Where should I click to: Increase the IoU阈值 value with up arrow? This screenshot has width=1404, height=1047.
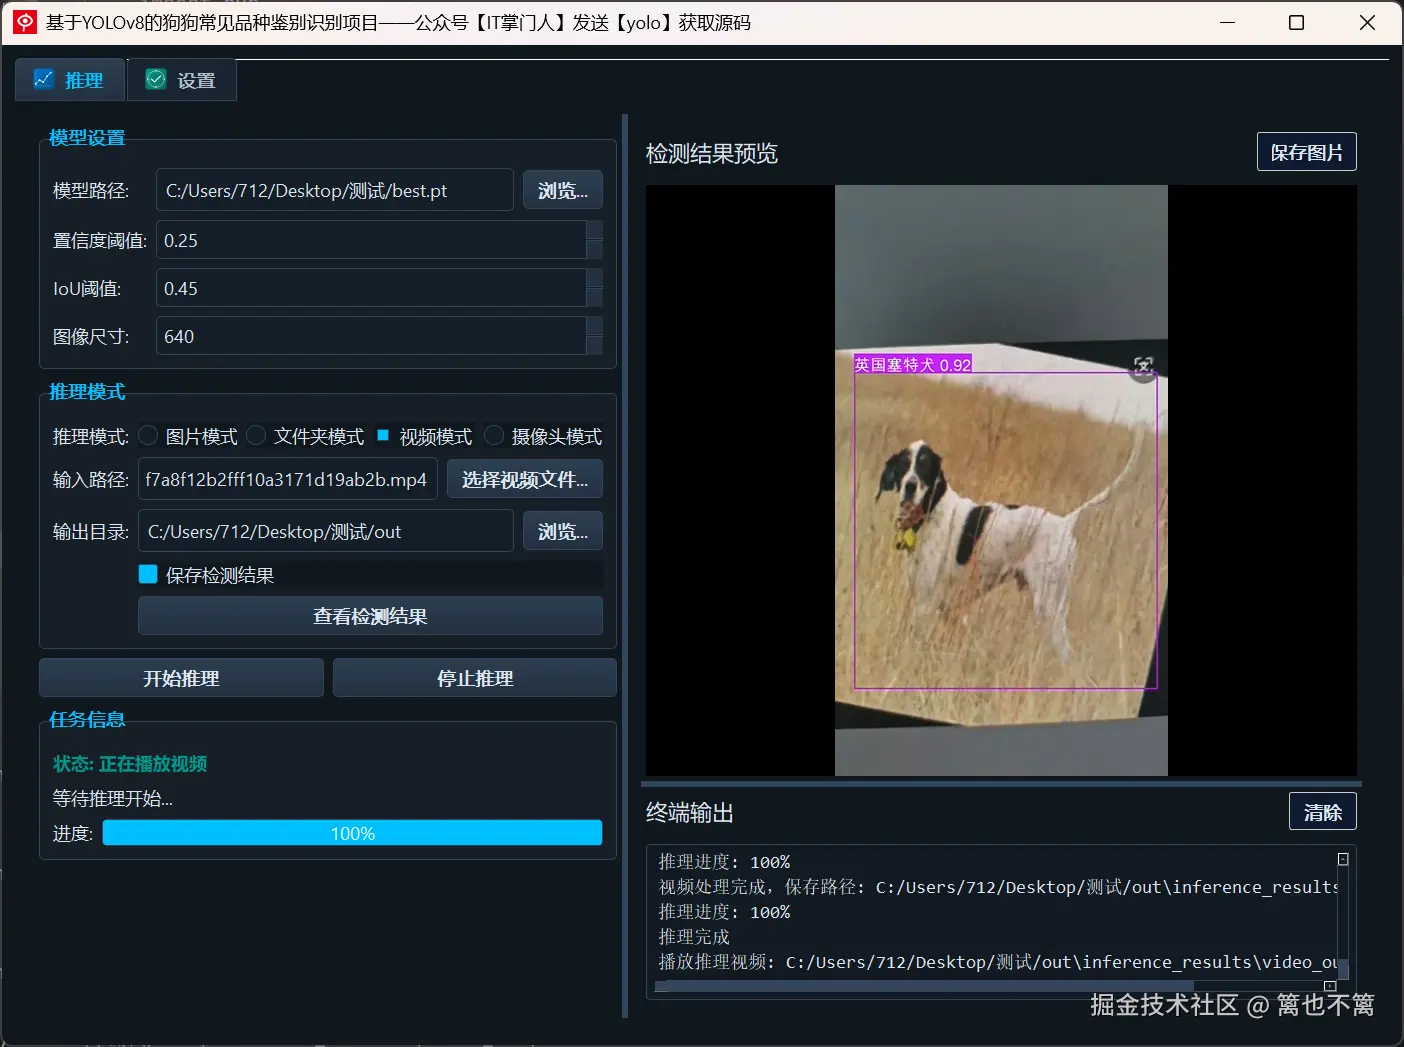[594, 278]
